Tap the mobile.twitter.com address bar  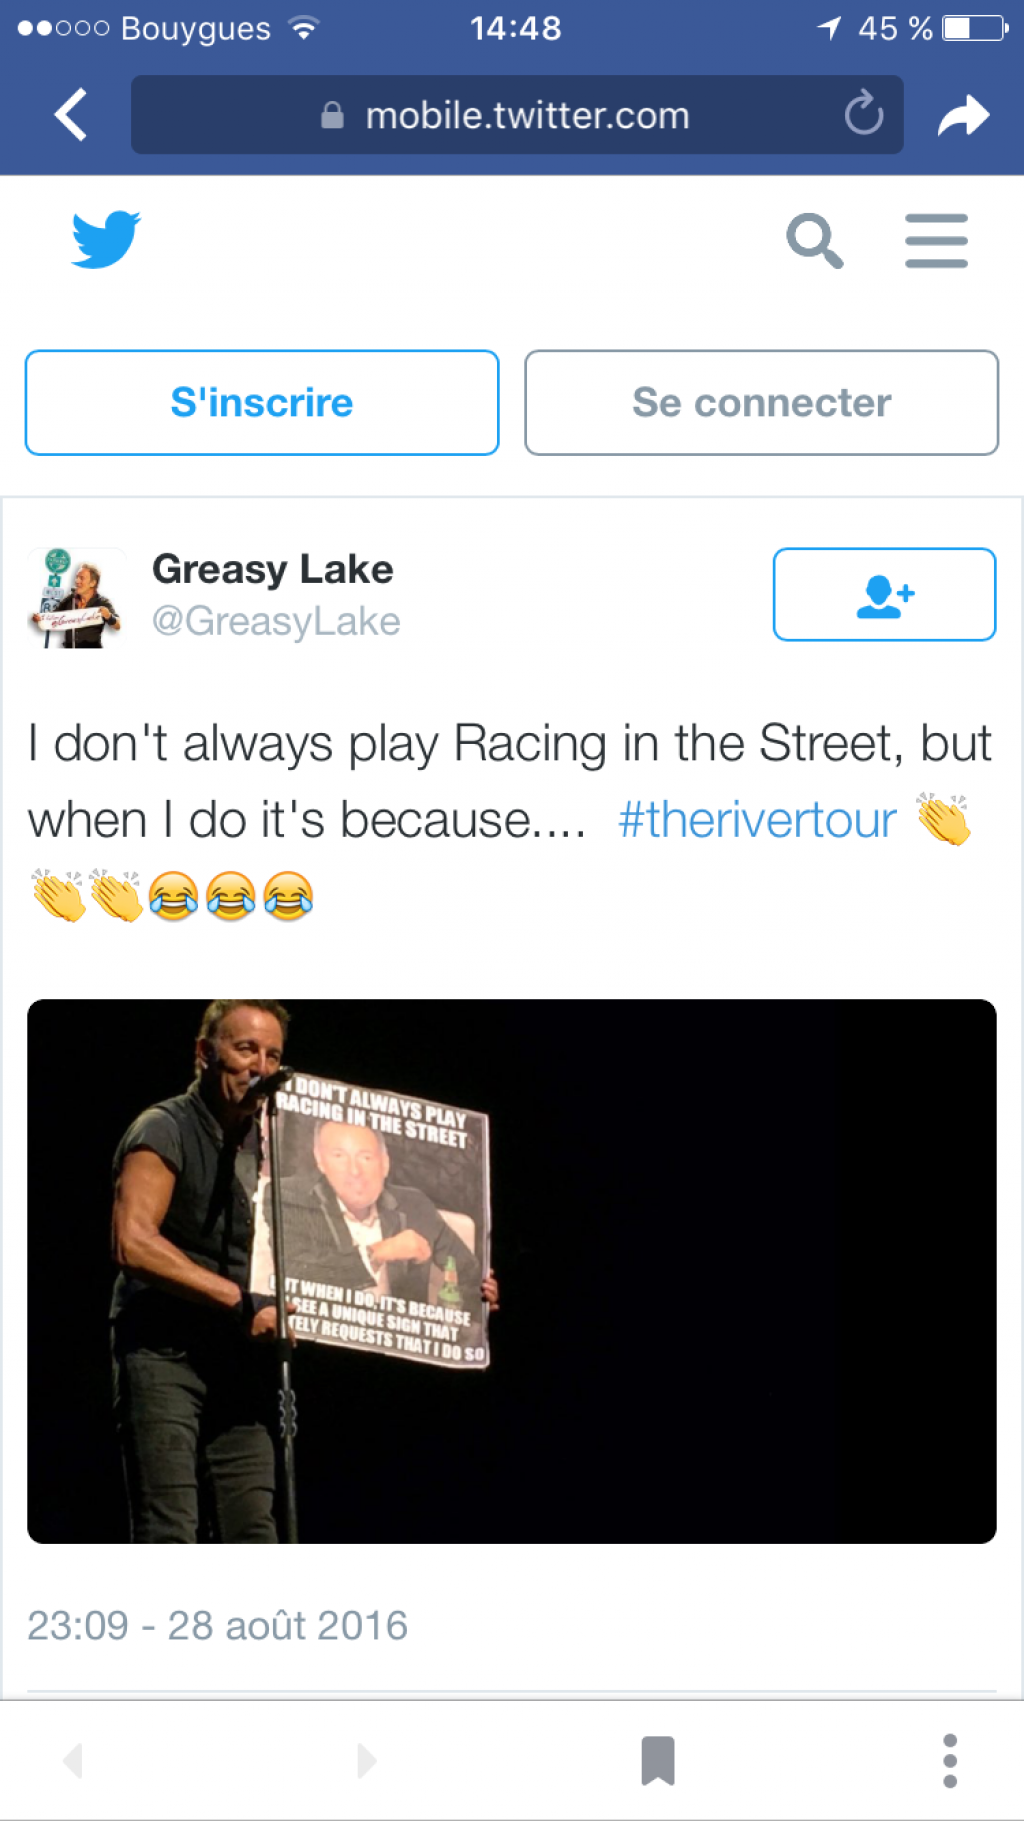517,115
